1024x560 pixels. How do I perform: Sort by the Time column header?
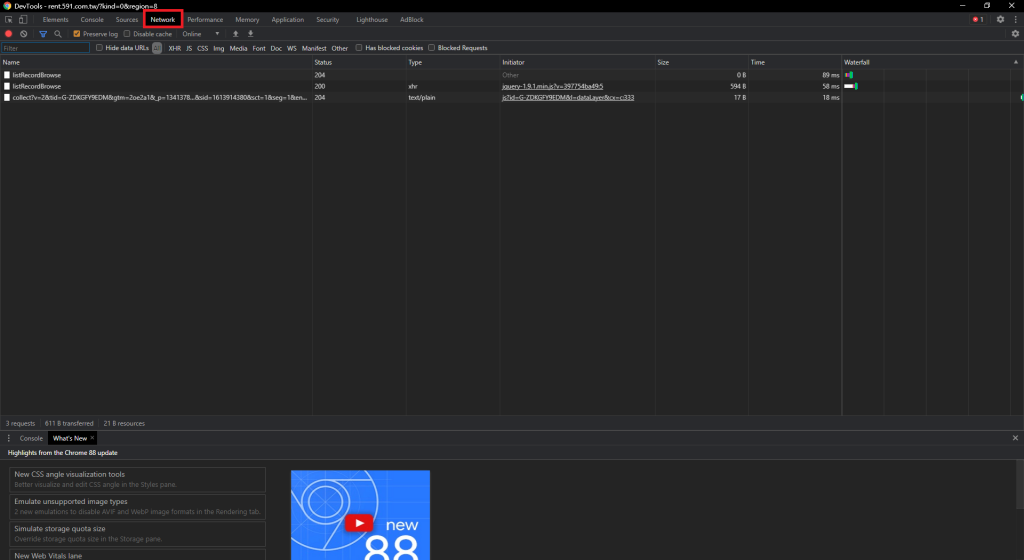click(795, 62)
